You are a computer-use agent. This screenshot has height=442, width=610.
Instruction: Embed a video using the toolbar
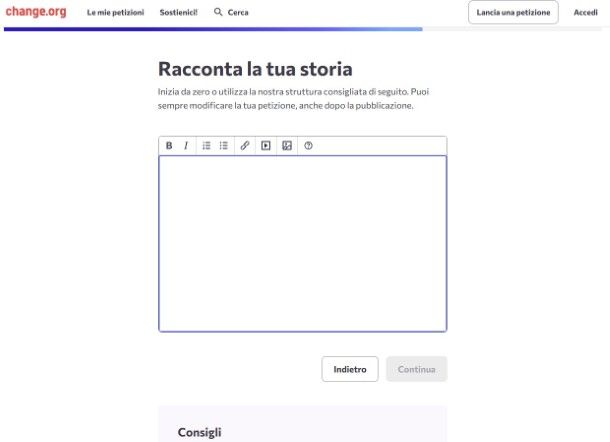click(266, 146)
